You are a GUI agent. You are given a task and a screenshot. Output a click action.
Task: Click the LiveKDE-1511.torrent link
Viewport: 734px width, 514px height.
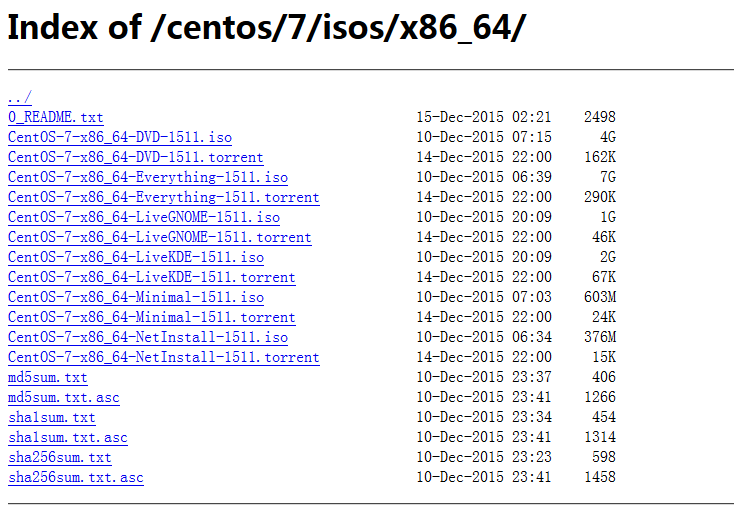coord(152,277)
